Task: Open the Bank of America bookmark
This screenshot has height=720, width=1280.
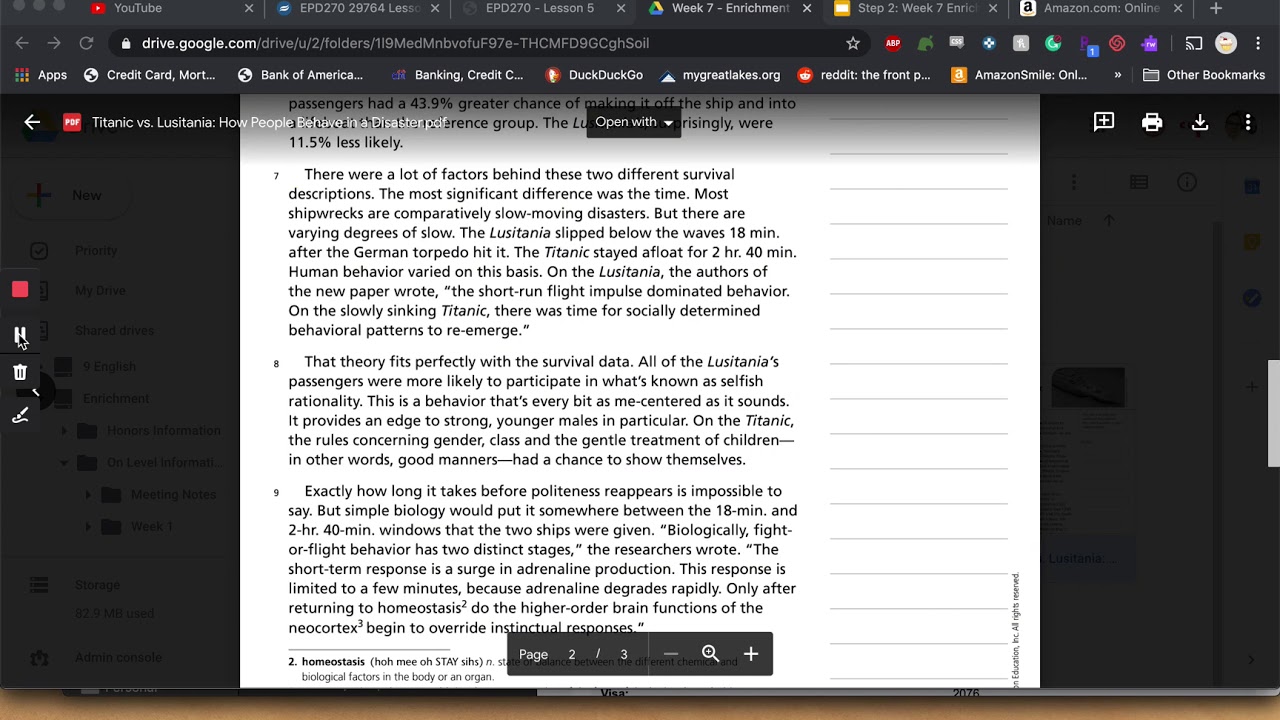Action: [x=301, y=75]
